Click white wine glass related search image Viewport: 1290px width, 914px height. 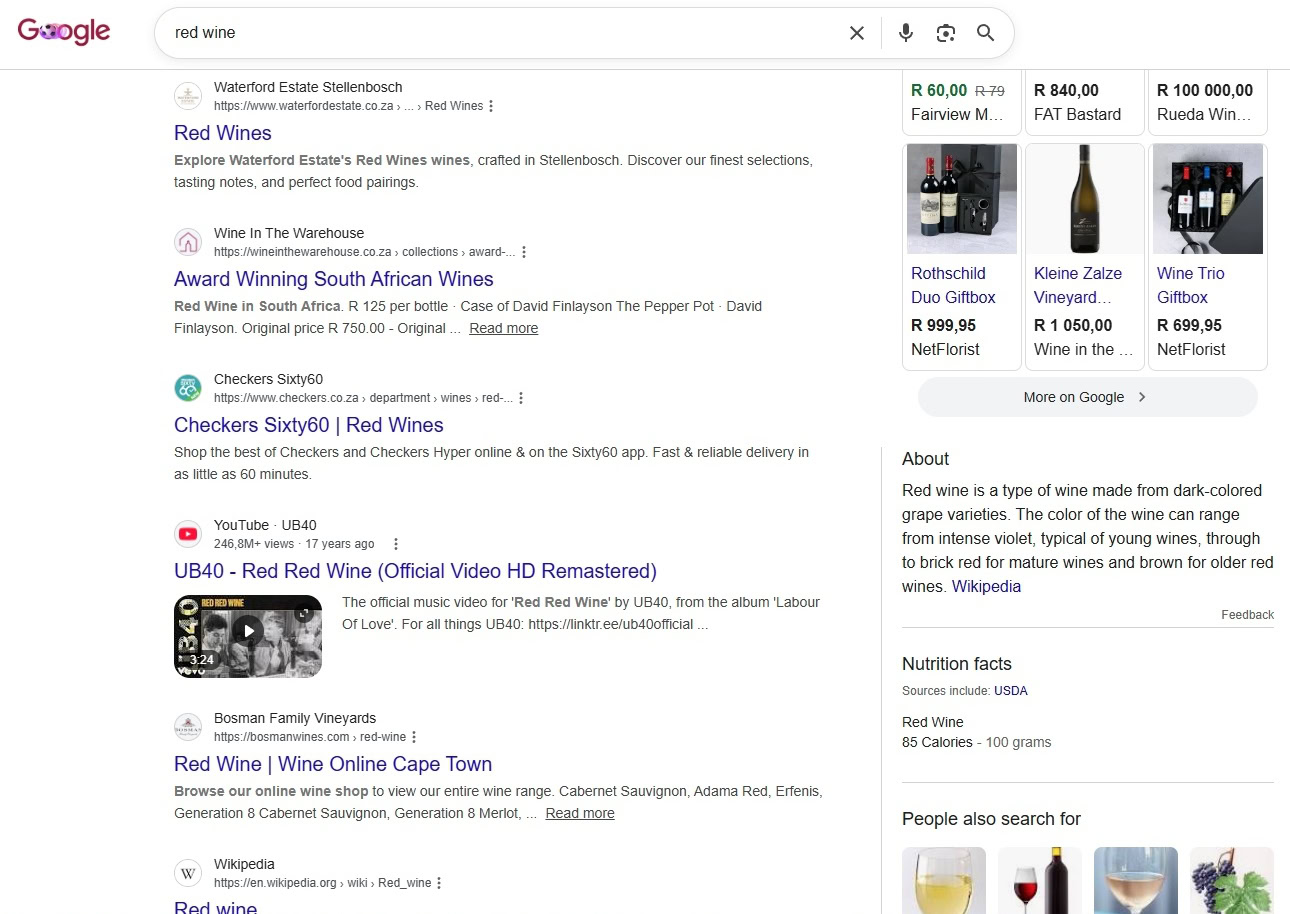[944, 880]
